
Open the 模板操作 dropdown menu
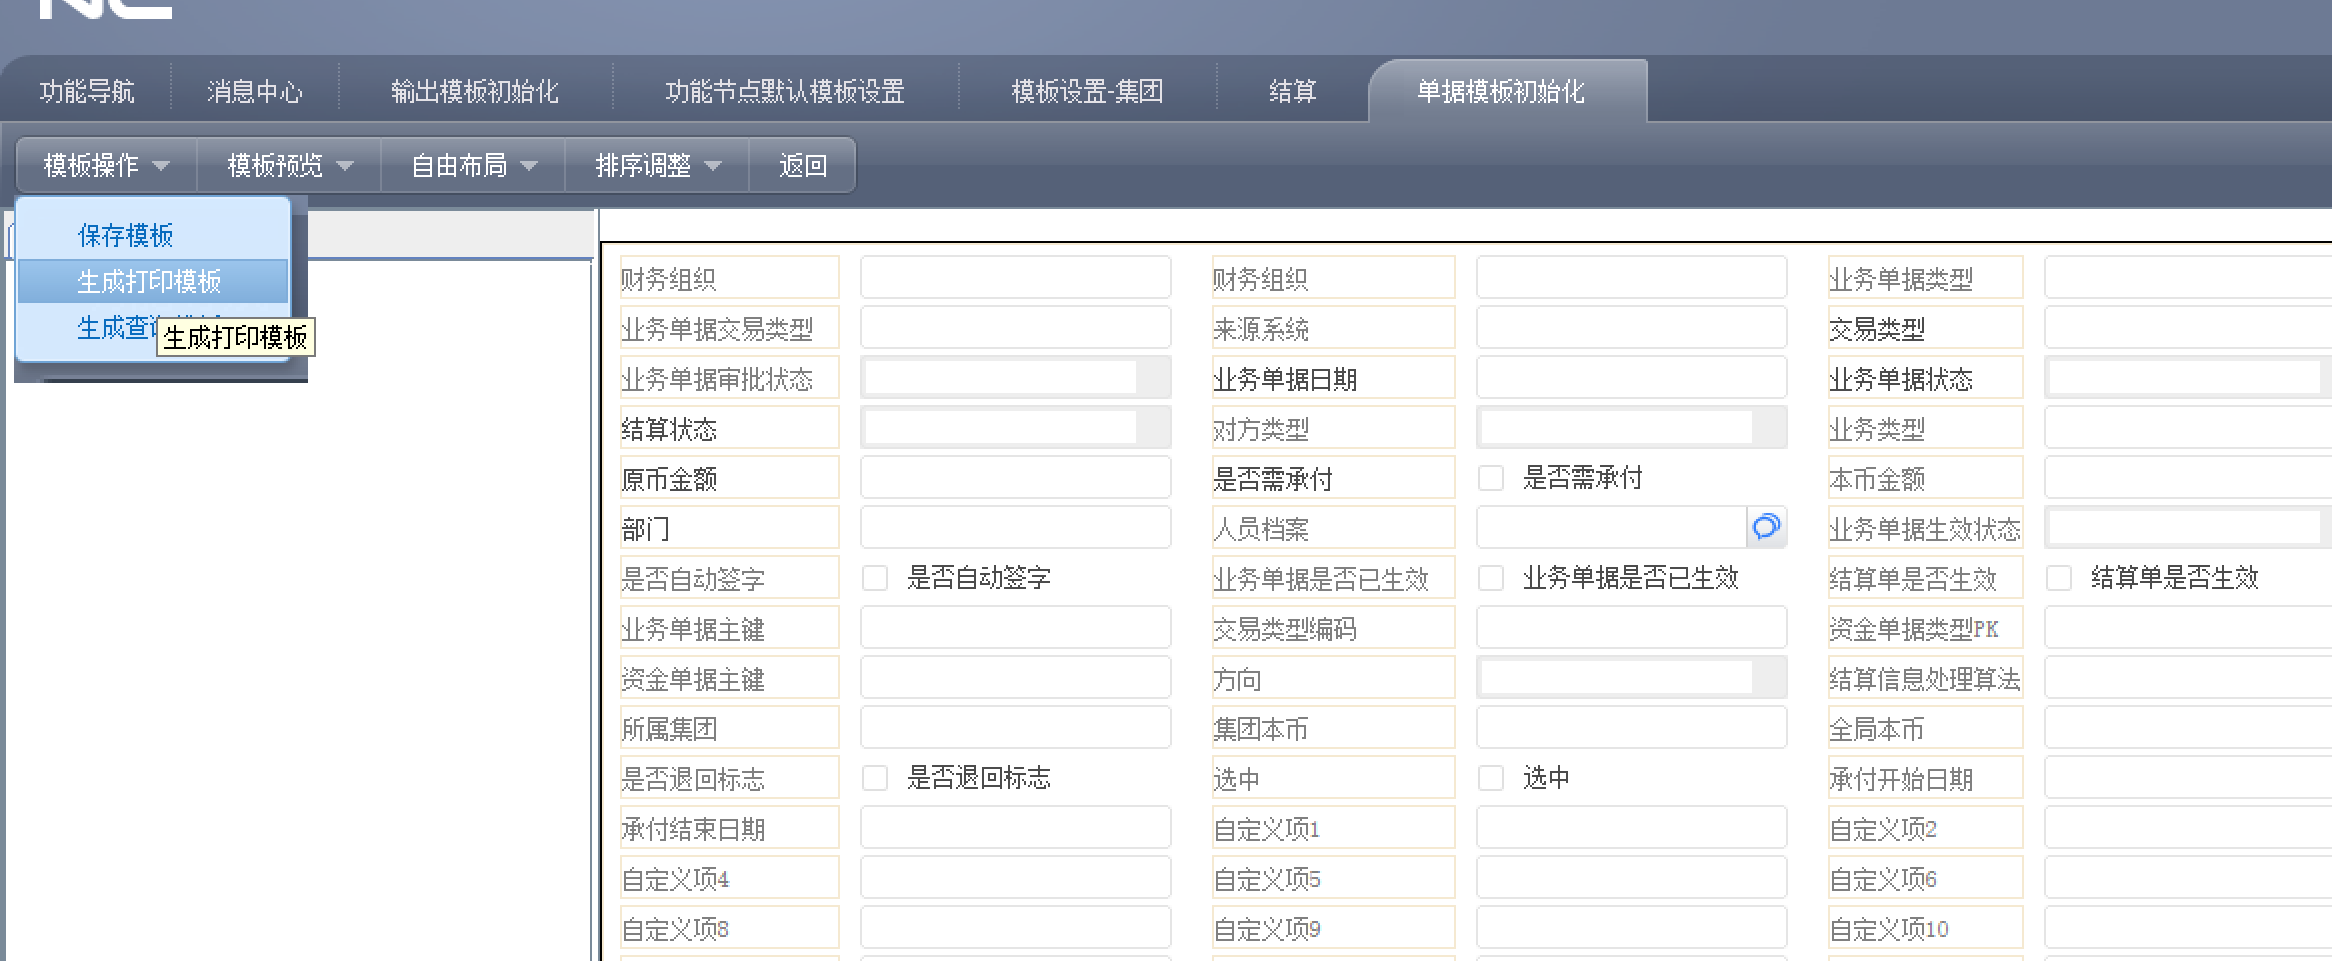pos(107,165)
